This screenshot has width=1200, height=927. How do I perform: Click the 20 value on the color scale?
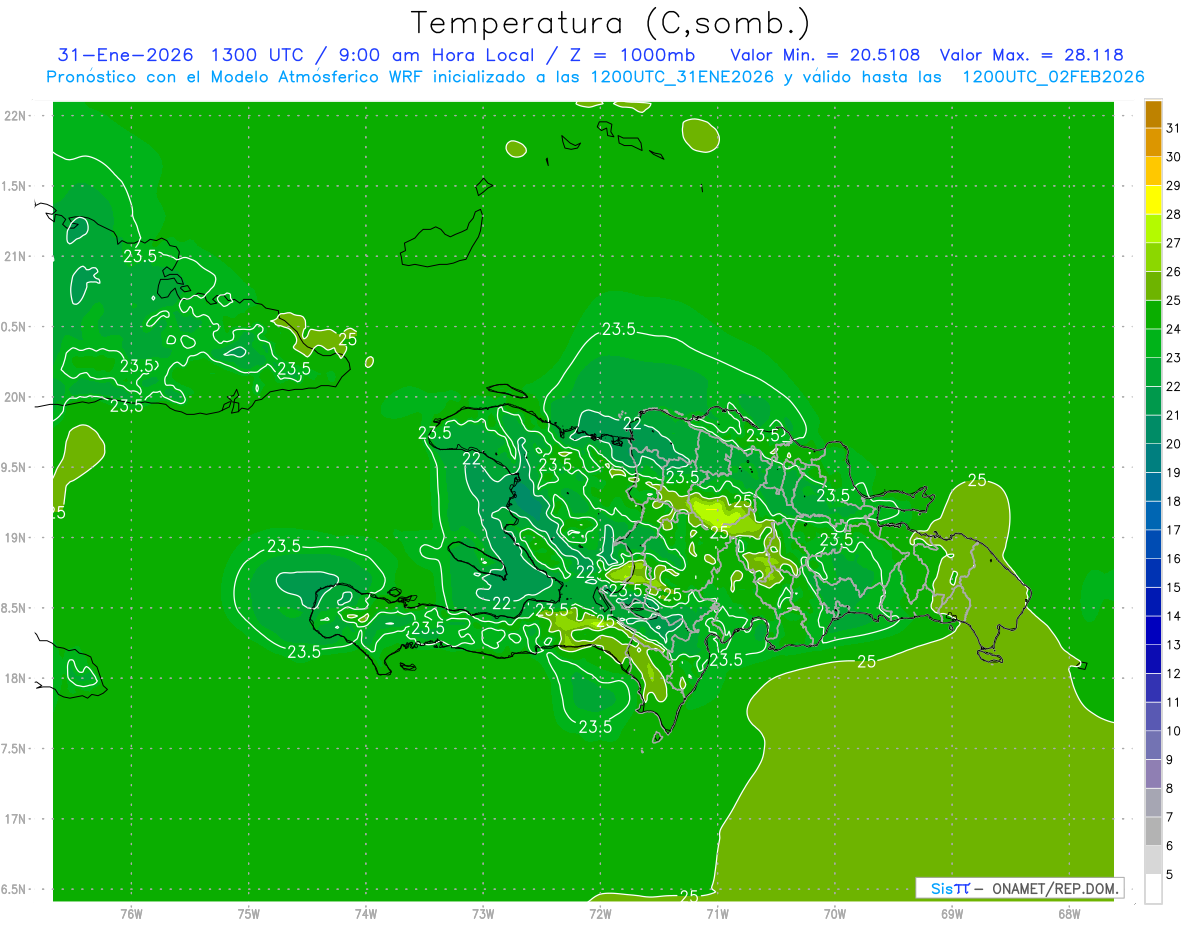tap(1173, 444)
